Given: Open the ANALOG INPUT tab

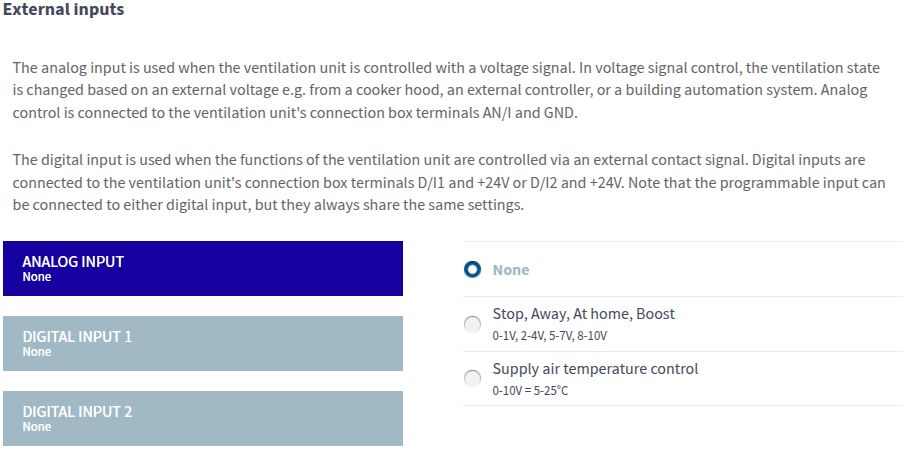Looking at the screenshot, I should (202, 268).
